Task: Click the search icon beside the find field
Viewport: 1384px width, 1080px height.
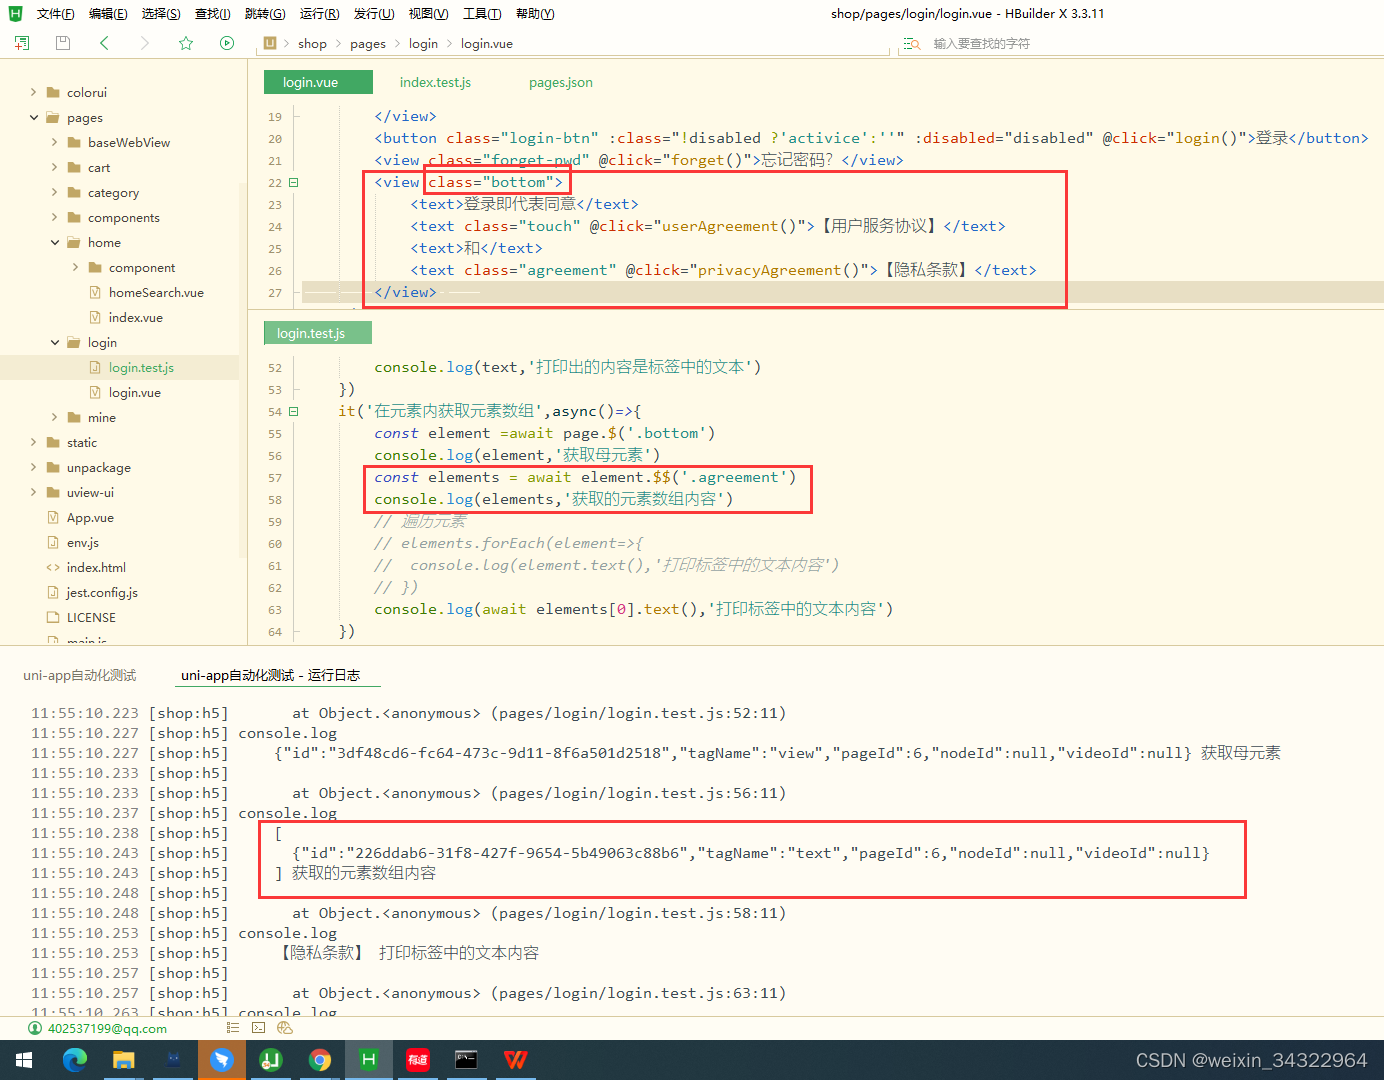Action: coord(911,44)
